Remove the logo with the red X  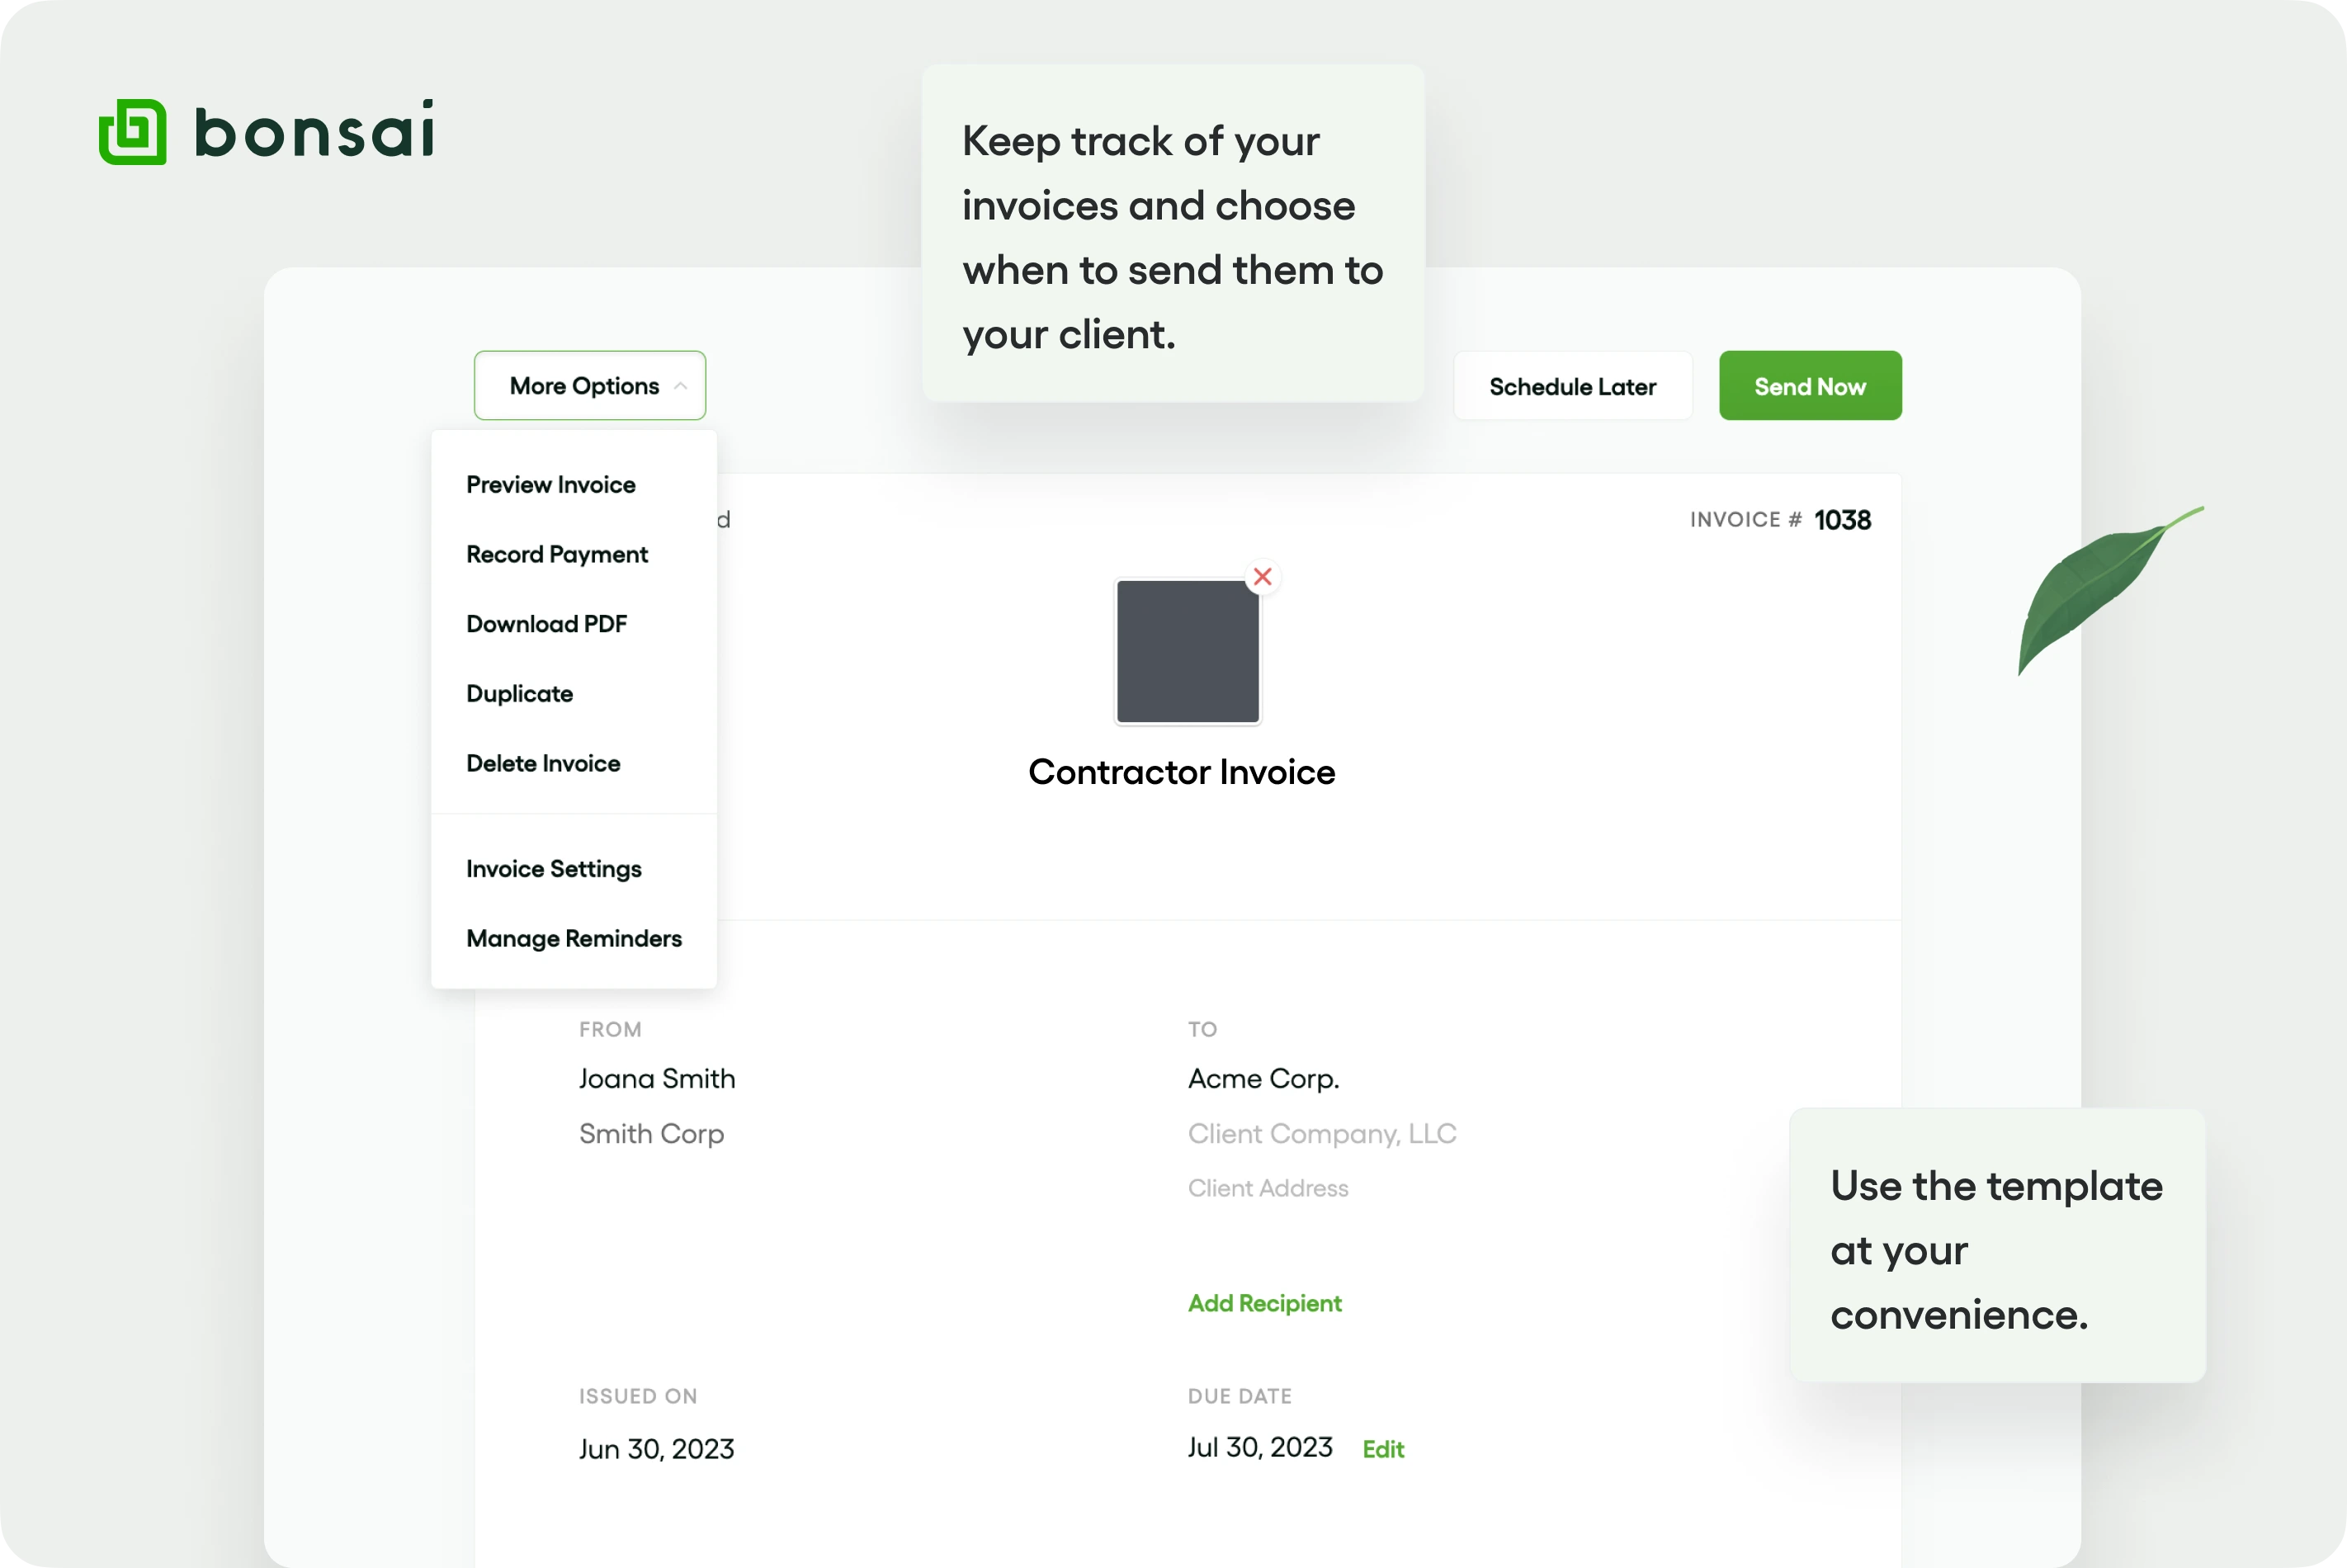[x=1262, y=577]
